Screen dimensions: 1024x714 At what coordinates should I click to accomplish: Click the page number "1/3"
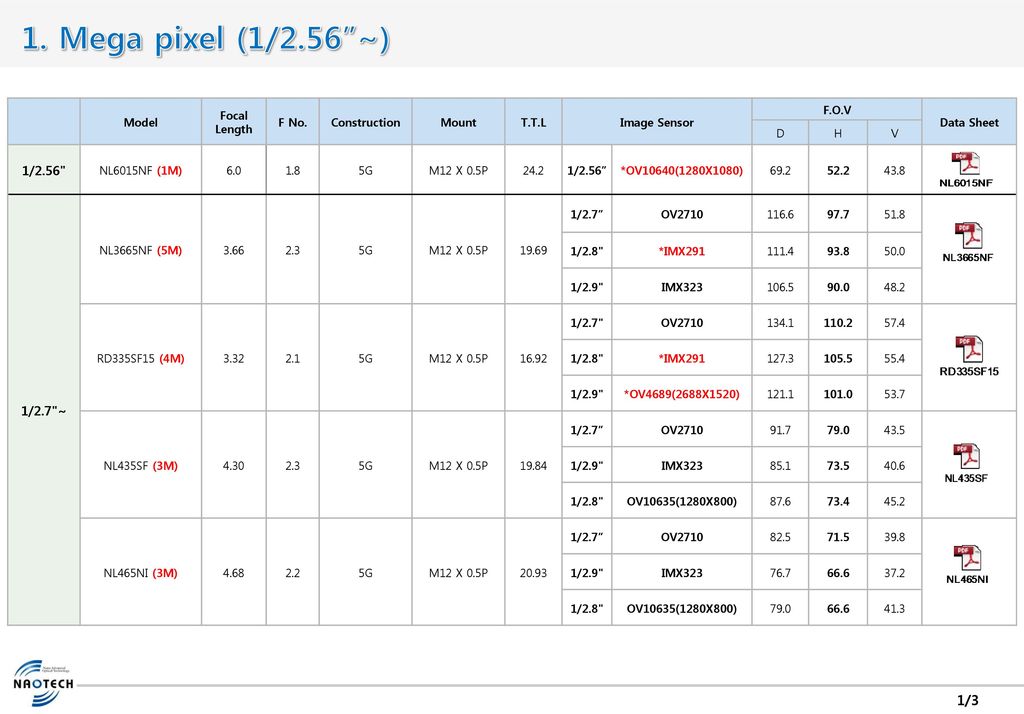pos(968,700)
